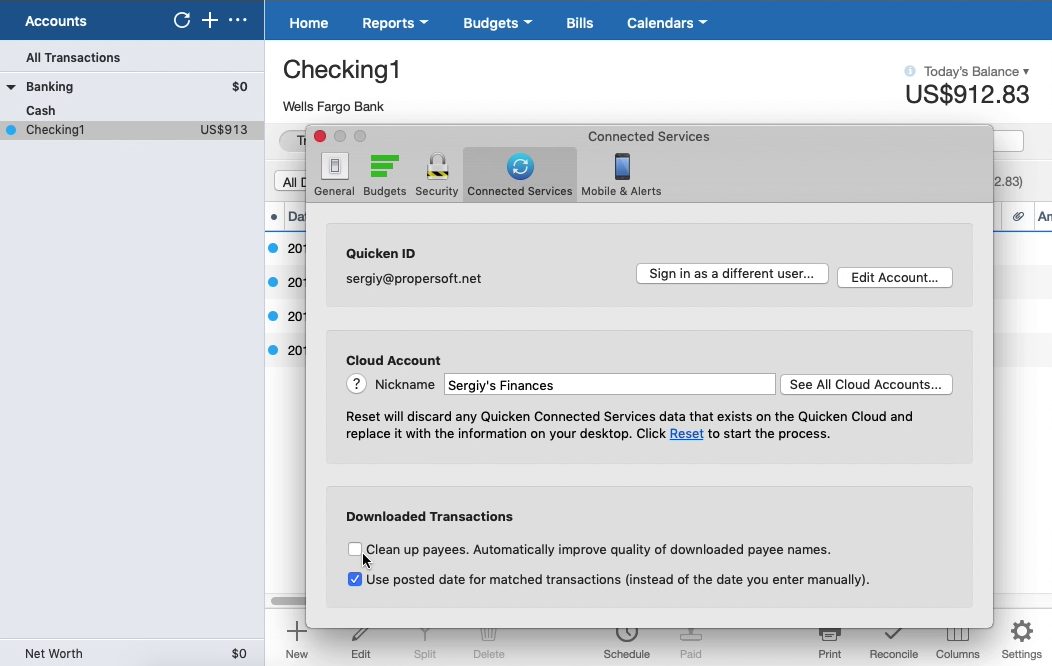Select All Transactions in sidebar
Viewport: 1052px width, 666px height.
(132, 58)
